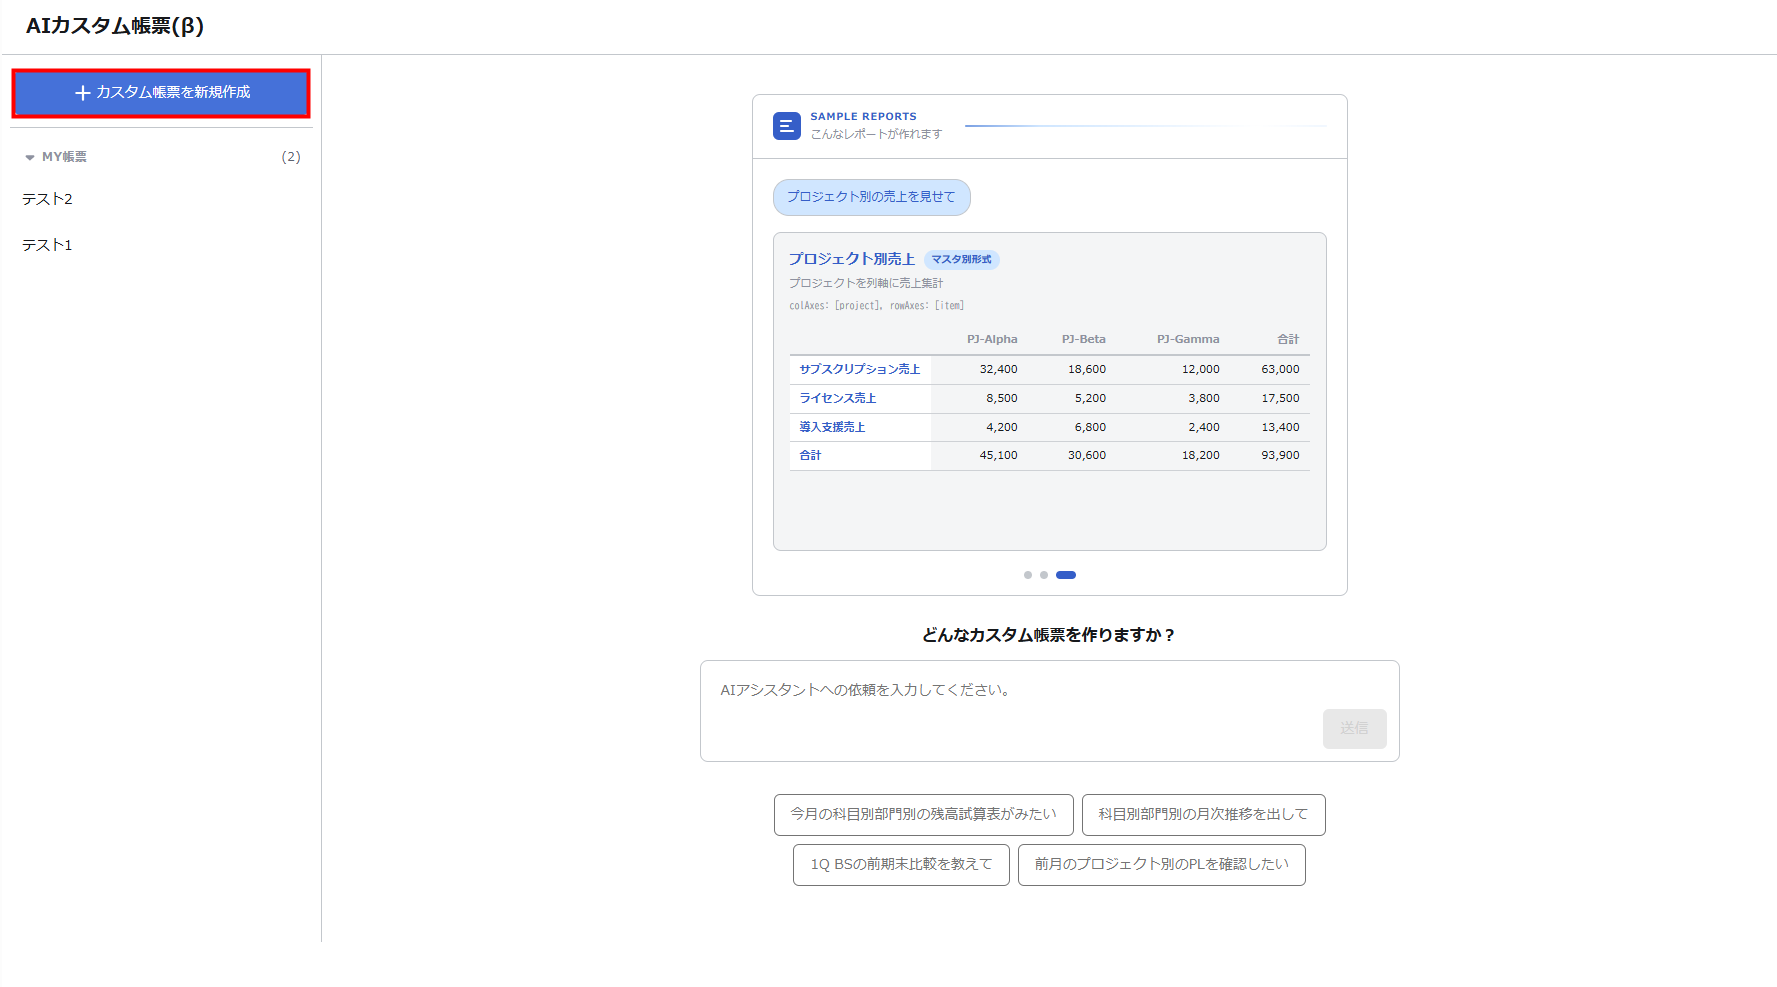The image size is (1777, 987).
Task: Choose 科目別部門別の月次推移を出して suggestion
Action: pyautogui.click(x=1203, y=814)
